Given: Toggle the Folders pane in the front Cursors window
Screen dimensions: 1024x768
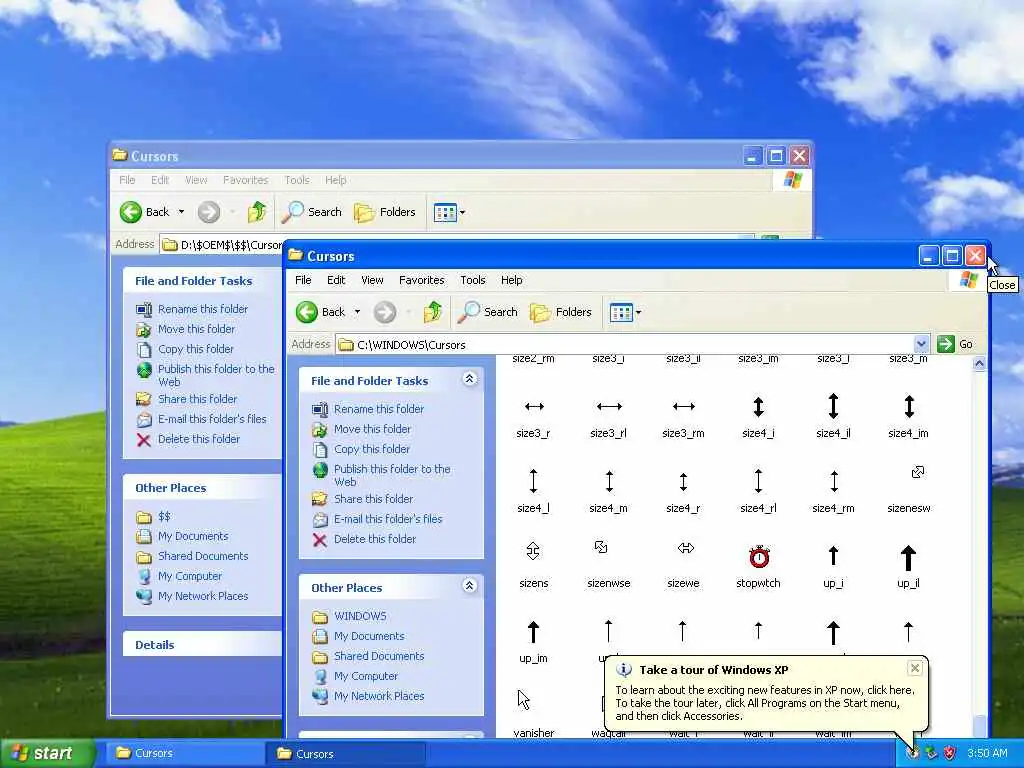Looking at the screenshot, I should (x=561, y=312).
